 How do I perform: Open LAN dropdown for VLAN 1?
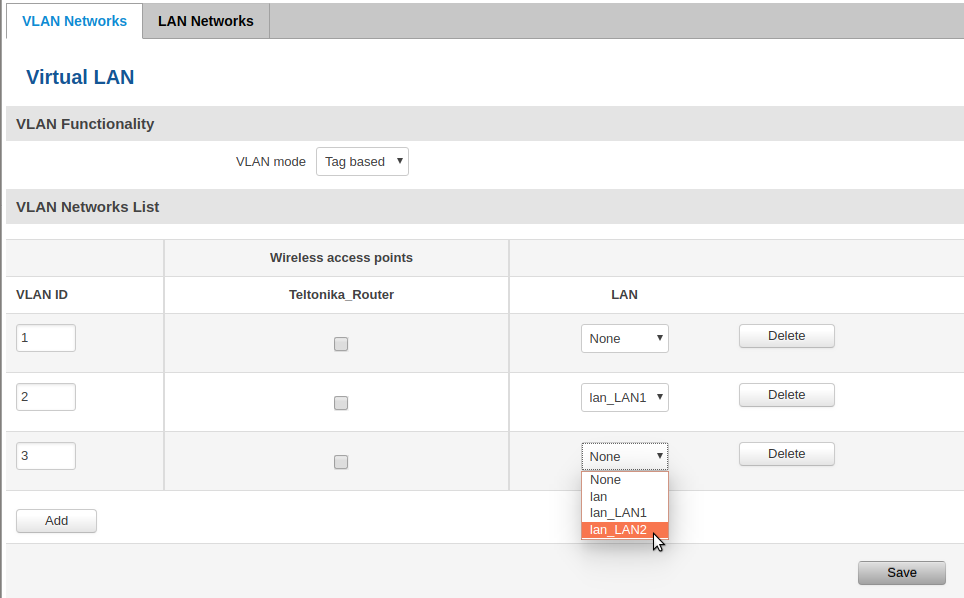pyautogui.click(x=625, y=339)
